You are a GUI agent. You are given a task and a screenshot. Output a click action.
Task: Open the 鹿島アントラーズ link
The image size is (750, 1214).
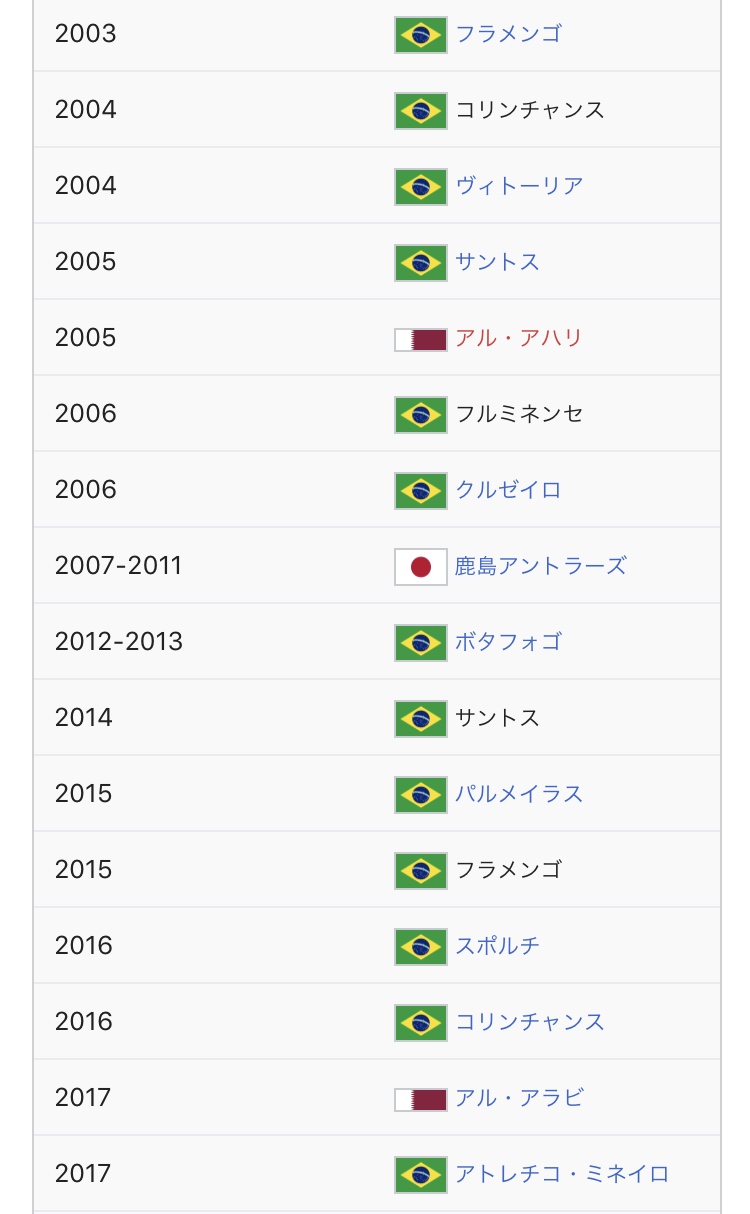click(x=540, y=566)
